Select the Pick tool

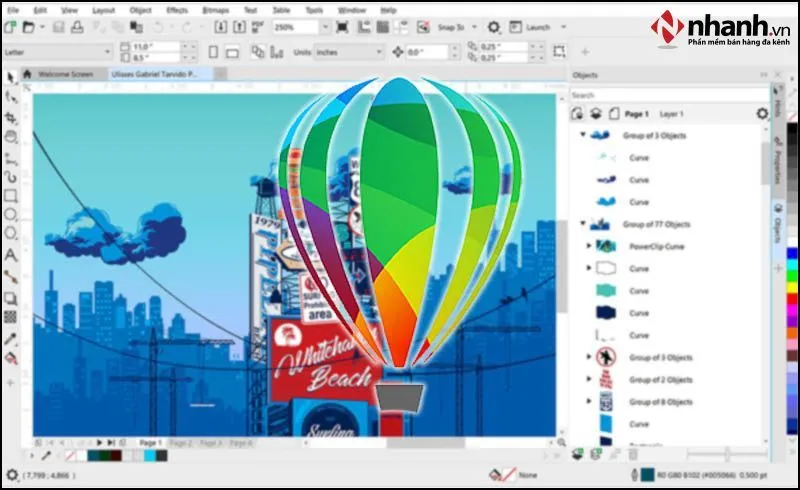[x=11, y=78]
